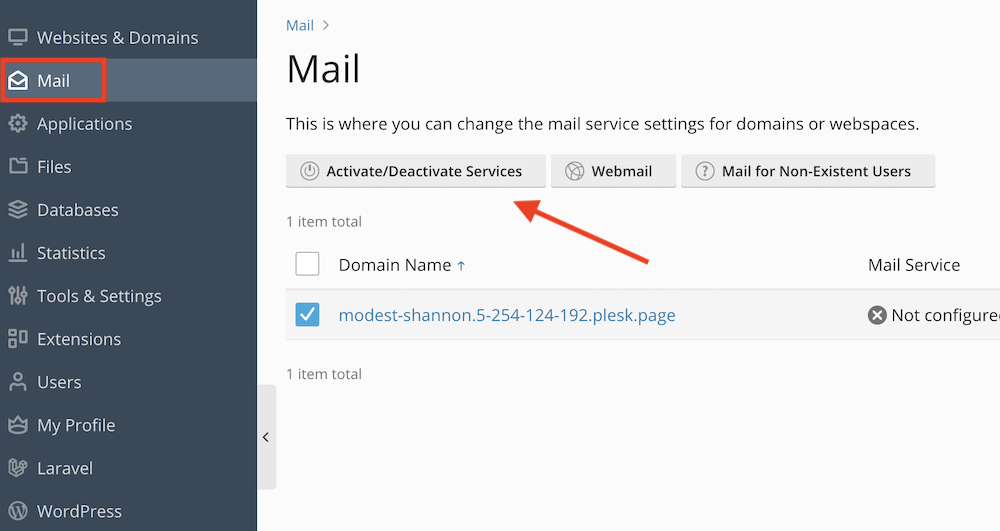Click the Extensions grid icon

17,339
